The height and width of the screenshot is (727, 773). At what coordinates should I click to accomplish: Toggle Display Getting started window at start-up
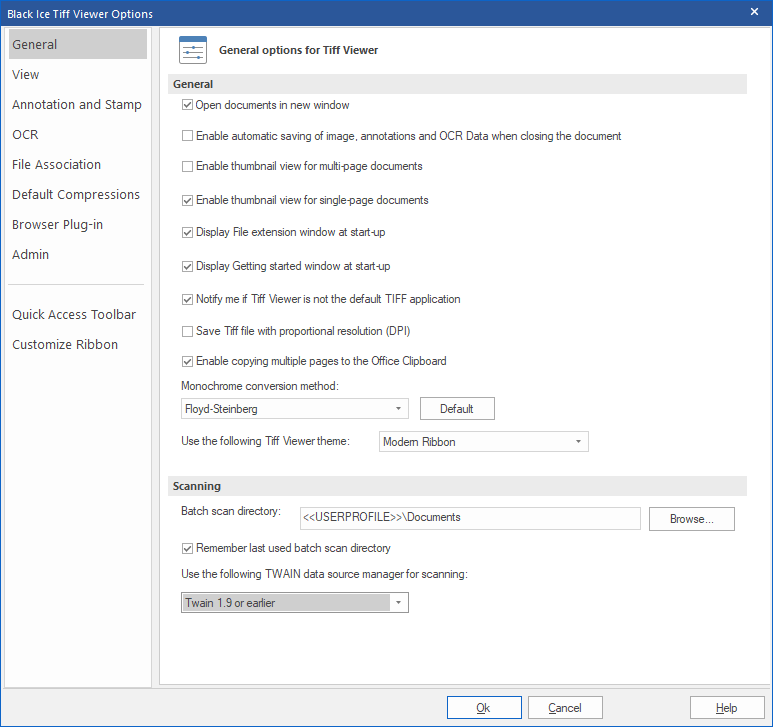tap(187, 266)
